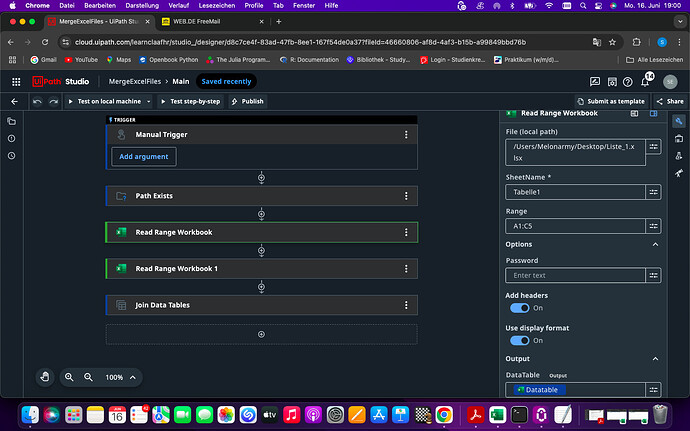Viewport: 690px width, 431px height.
Task: Select the properties wrench panel tab
Action: pos(679,122)
